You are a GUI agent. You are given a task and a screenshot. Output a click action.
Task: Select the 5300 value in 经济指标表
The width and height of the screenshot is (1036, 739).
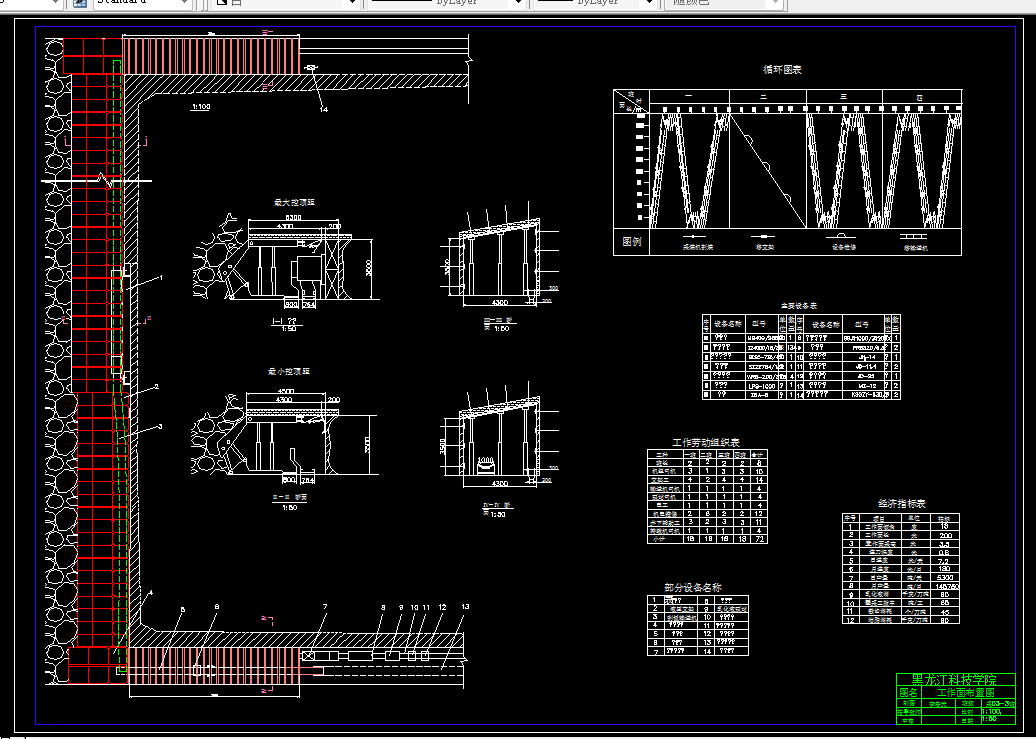944,577
